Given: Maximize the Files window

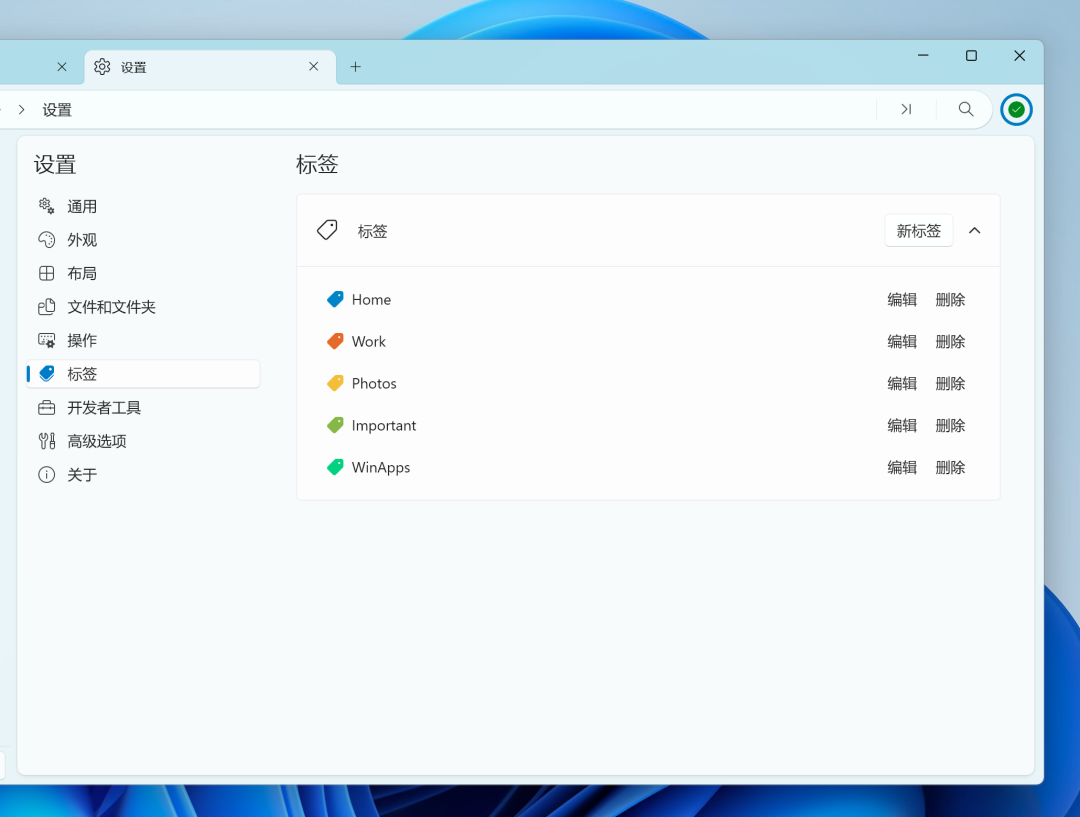Looking at the screenshot, I should [x=971, y=55].
